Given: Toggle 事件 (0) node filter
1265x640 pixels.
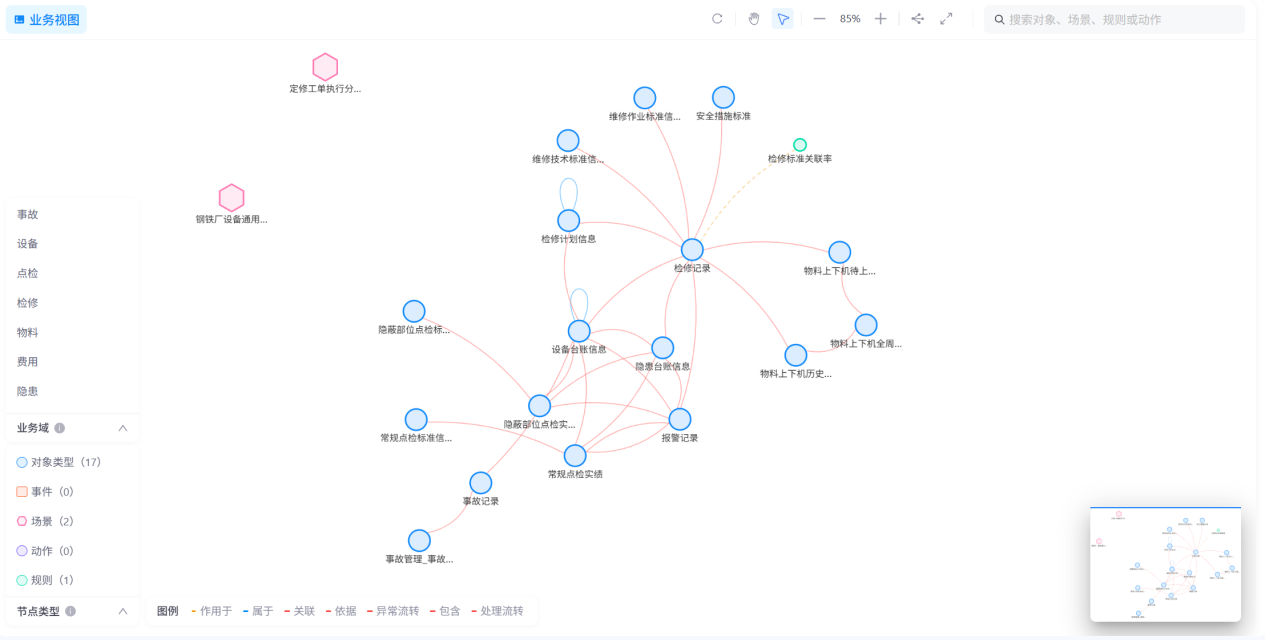Looking at the screenshot, I should click(x=45, y=492).
